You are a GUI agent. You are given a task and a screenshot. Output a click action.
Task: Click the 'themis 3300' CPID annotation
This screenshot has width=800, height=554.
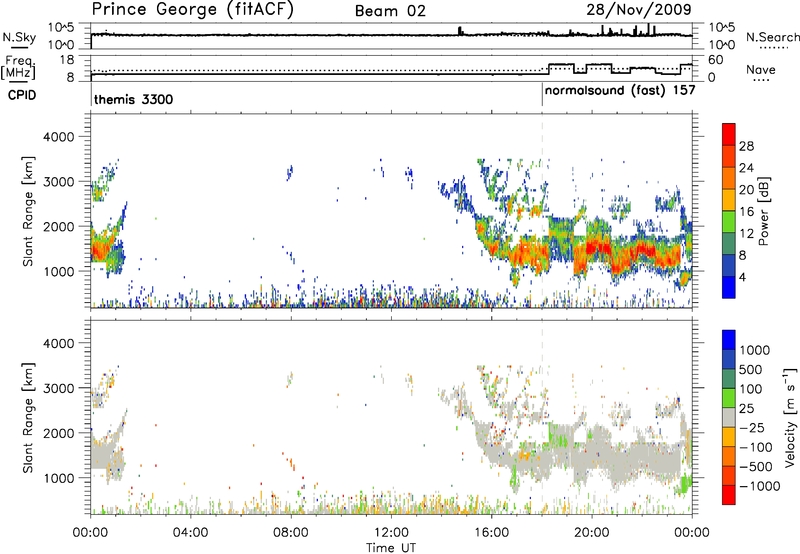133,99
